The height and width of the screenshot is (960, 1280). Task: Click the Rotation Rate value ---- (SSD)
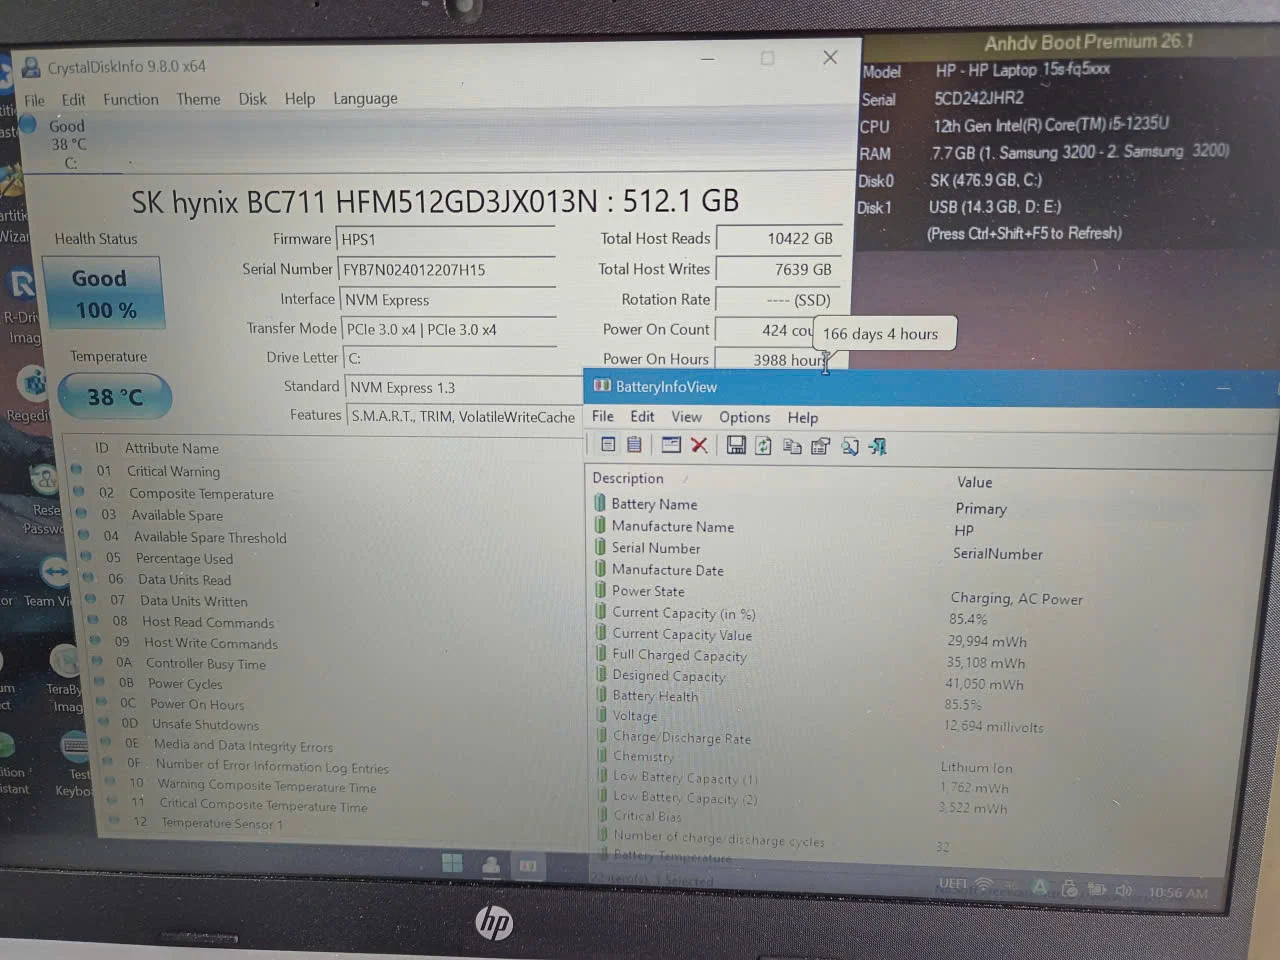[778, 299]
